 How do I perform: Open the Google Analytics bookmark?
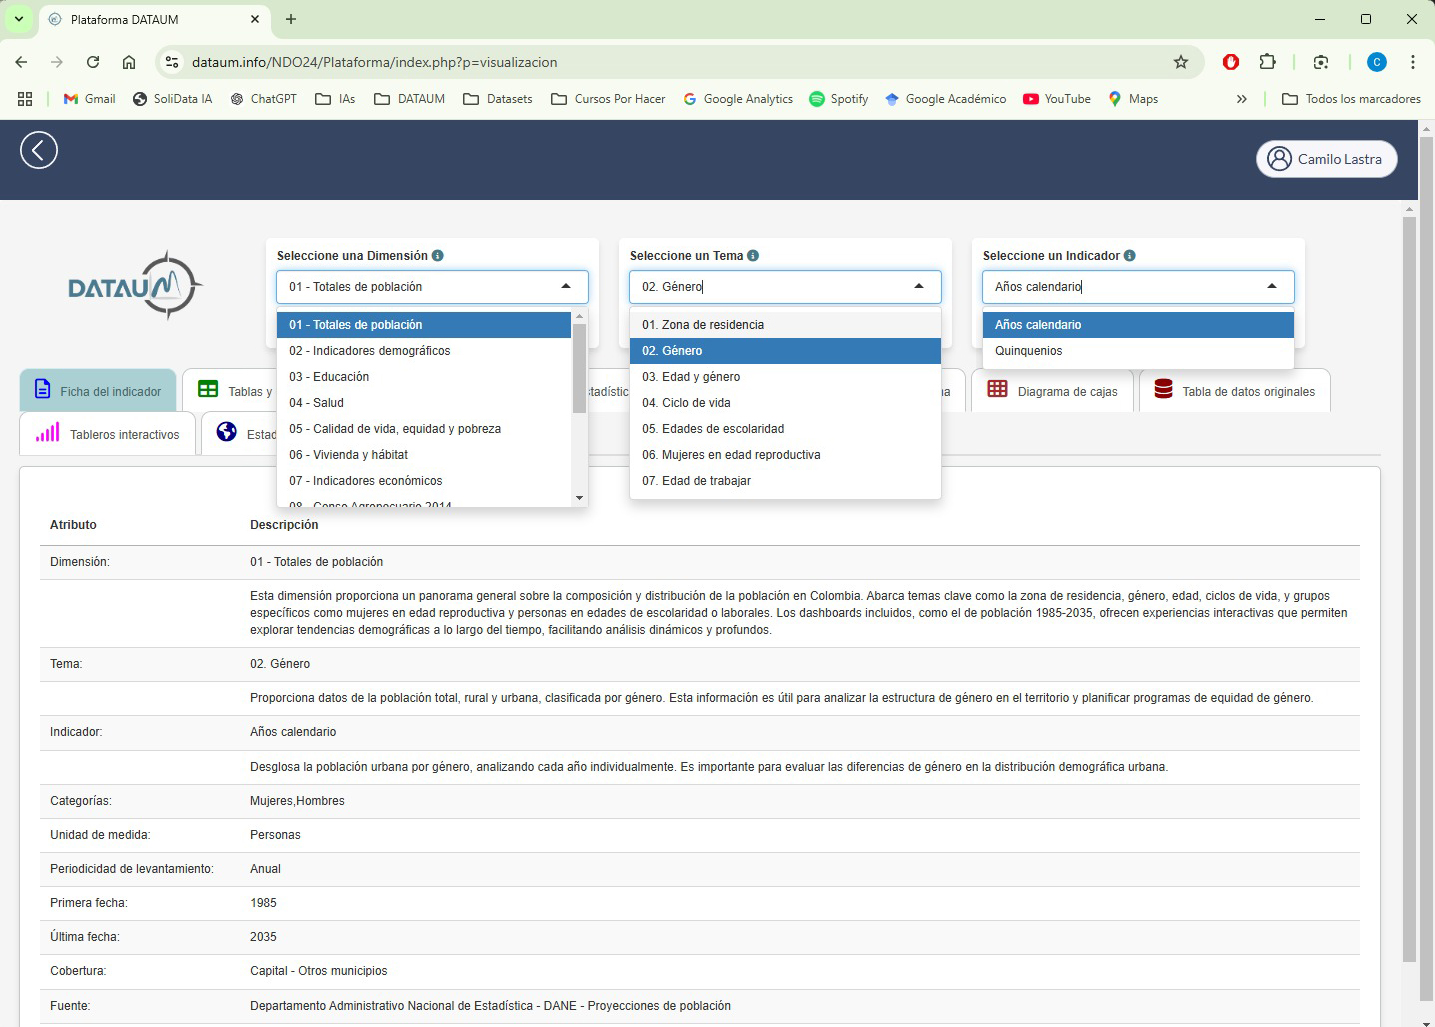[x=738, y=99]
